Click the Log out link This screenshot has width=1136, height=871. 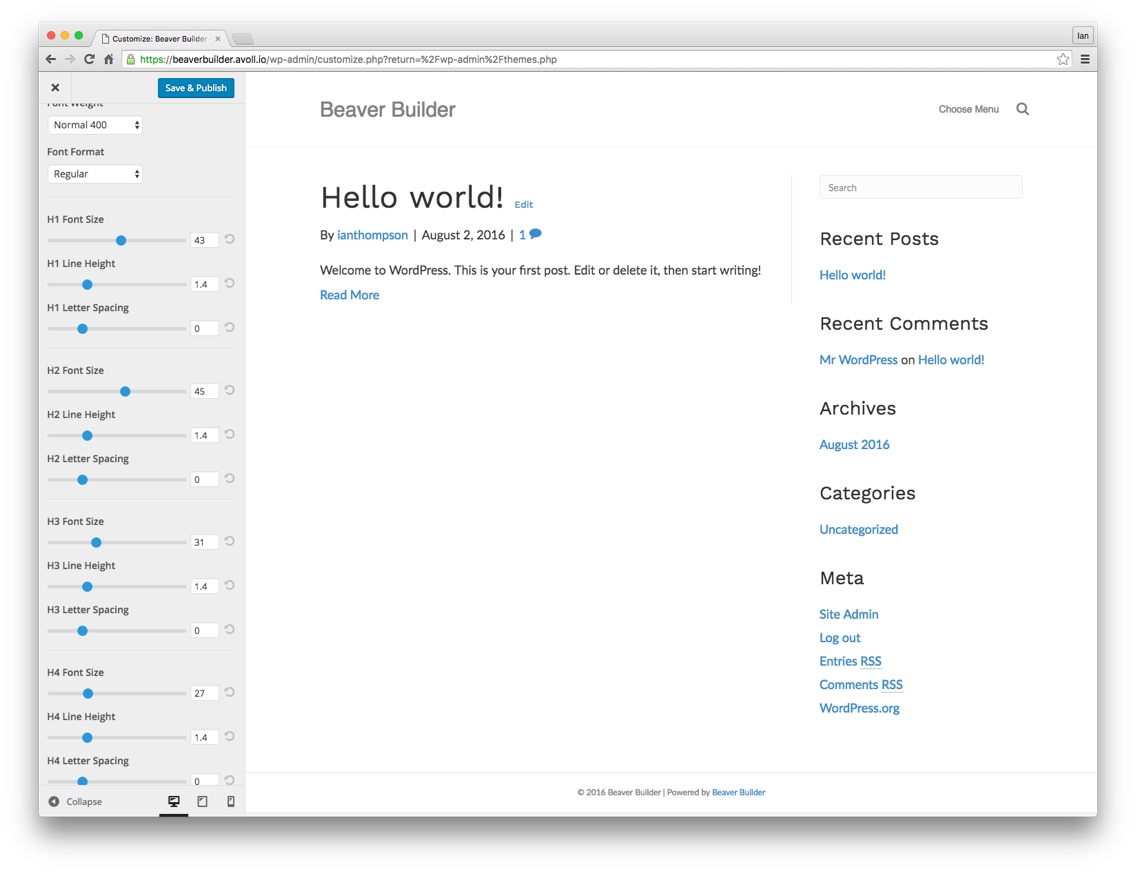pyautogui.click(x=840, y=638)
